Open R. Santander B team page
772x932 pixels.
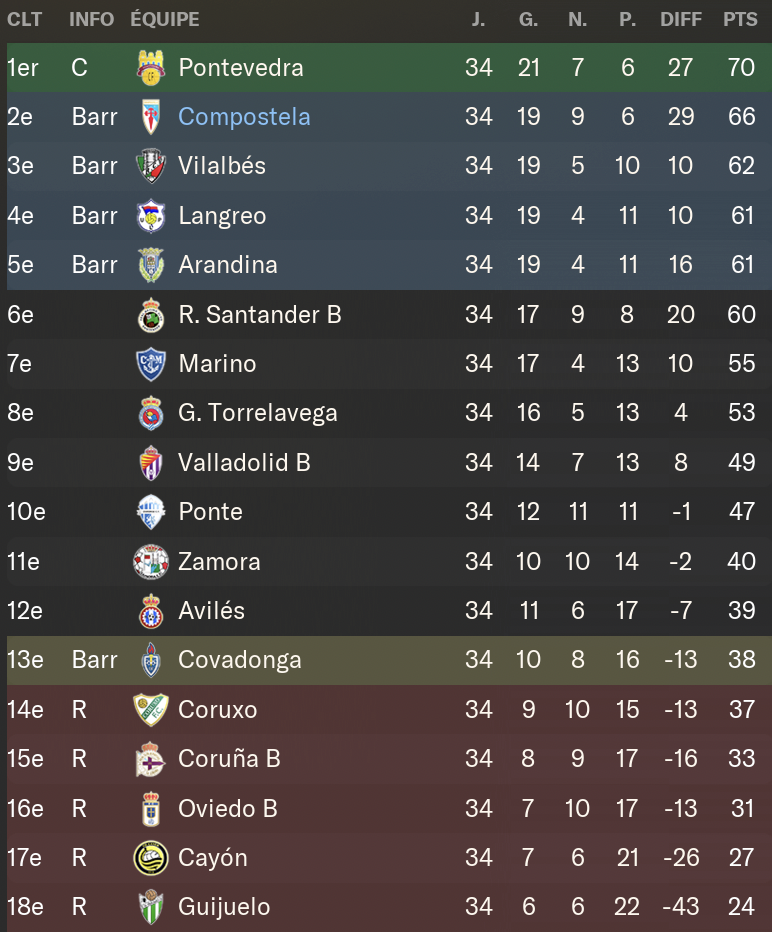[260, 314]
